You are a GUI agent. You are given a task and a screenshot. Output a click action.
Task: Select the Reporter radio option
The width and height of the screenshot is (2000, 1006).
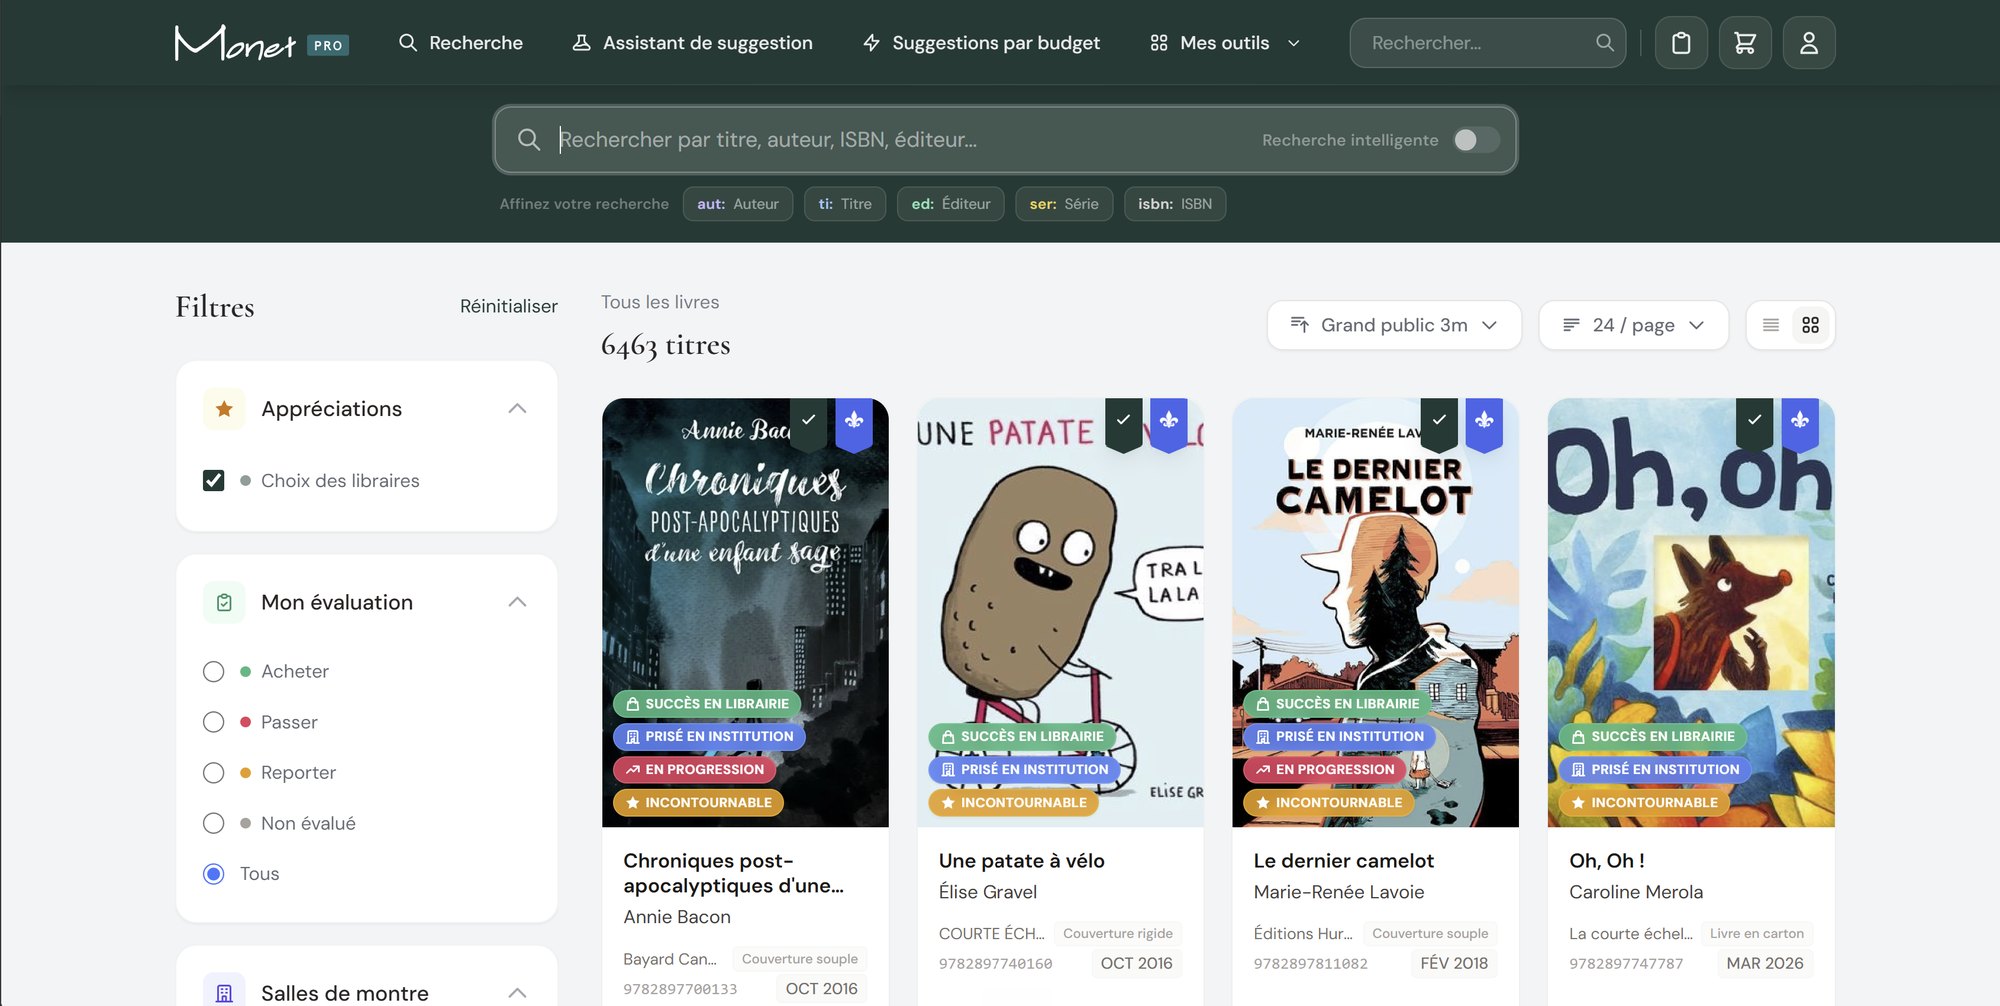[213, 773]
